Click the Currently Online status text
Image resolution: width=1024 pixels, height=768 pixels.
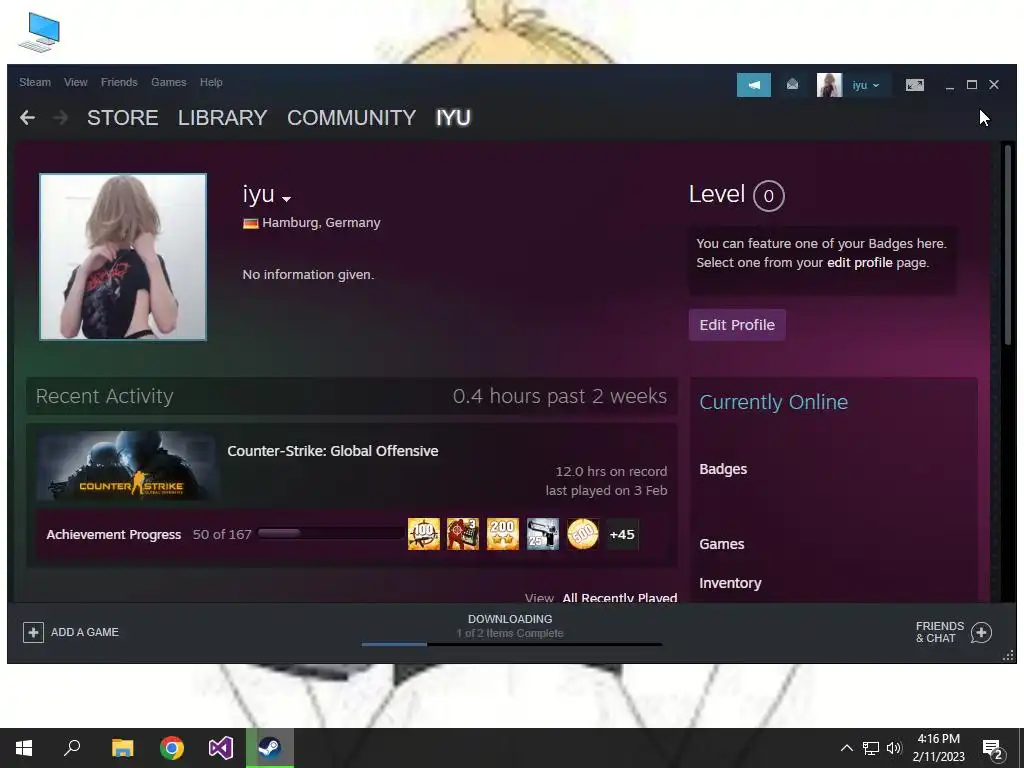(773, 402)
